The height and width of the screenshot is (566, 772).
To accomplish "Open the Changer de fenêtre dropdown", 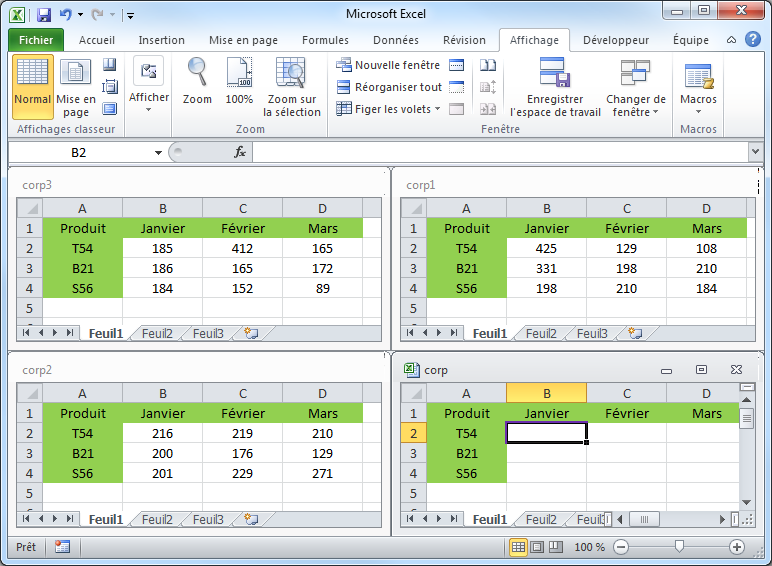I will [x=635, y=105].
